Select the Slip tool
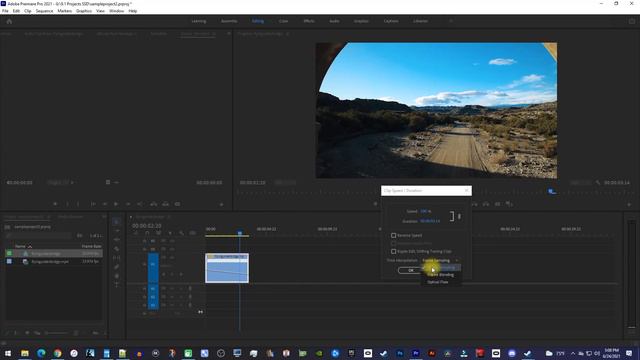The height and width of the screenshot is (360, 640). point(116,258)
